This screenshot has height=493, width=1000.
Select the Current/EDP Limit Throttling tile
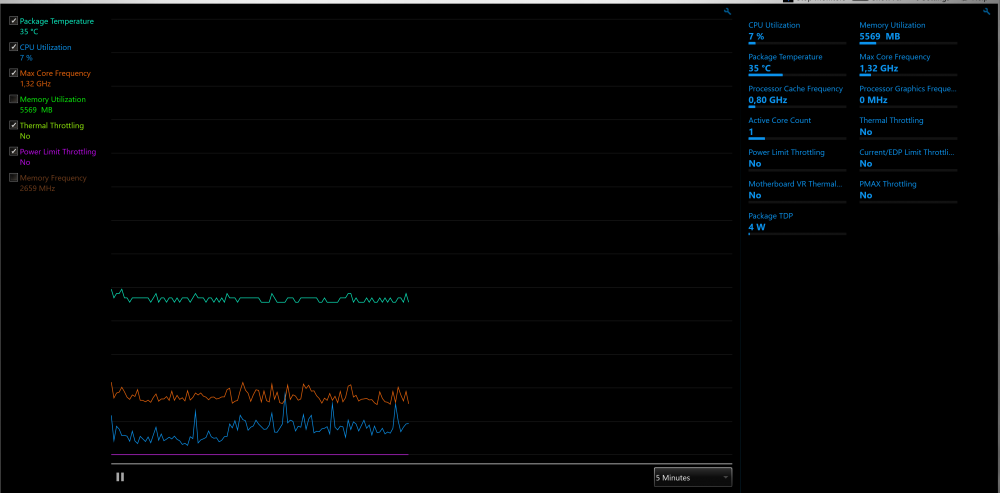908,159
